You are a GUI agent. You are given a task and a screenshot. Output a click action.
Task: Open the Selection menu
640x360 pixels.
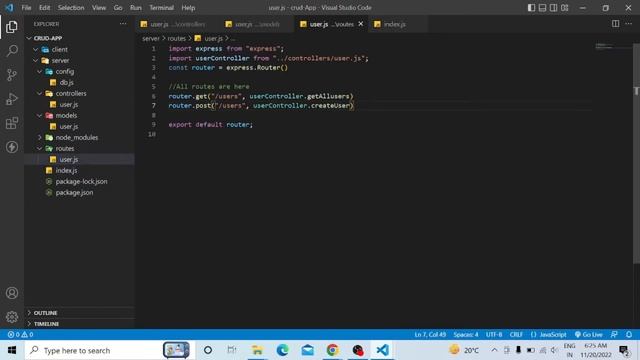[x=71, y=8]
